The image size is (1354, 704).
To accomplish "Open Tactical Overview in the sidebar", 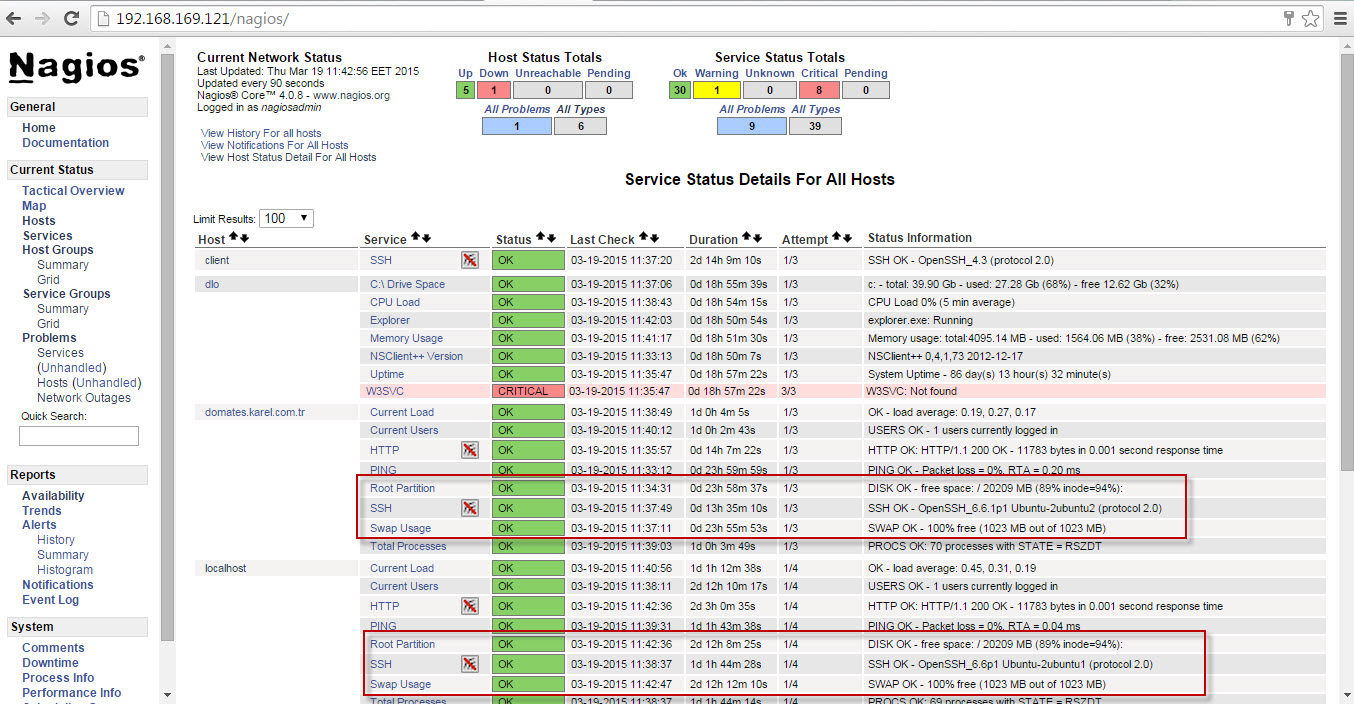I will coord(73,191).
